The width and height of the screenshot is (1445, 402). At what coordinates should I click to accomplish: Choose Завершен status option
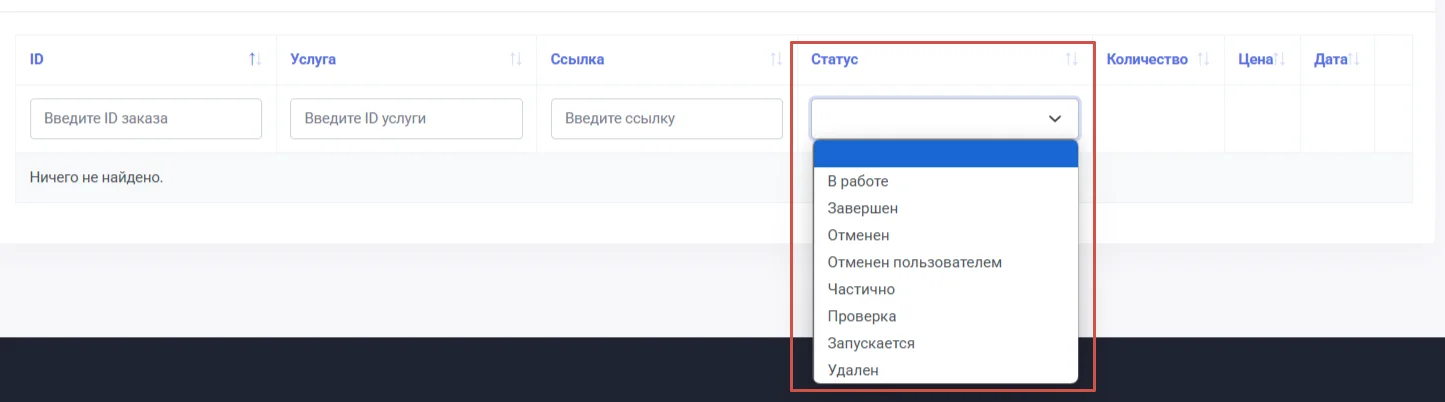point(945,208)
